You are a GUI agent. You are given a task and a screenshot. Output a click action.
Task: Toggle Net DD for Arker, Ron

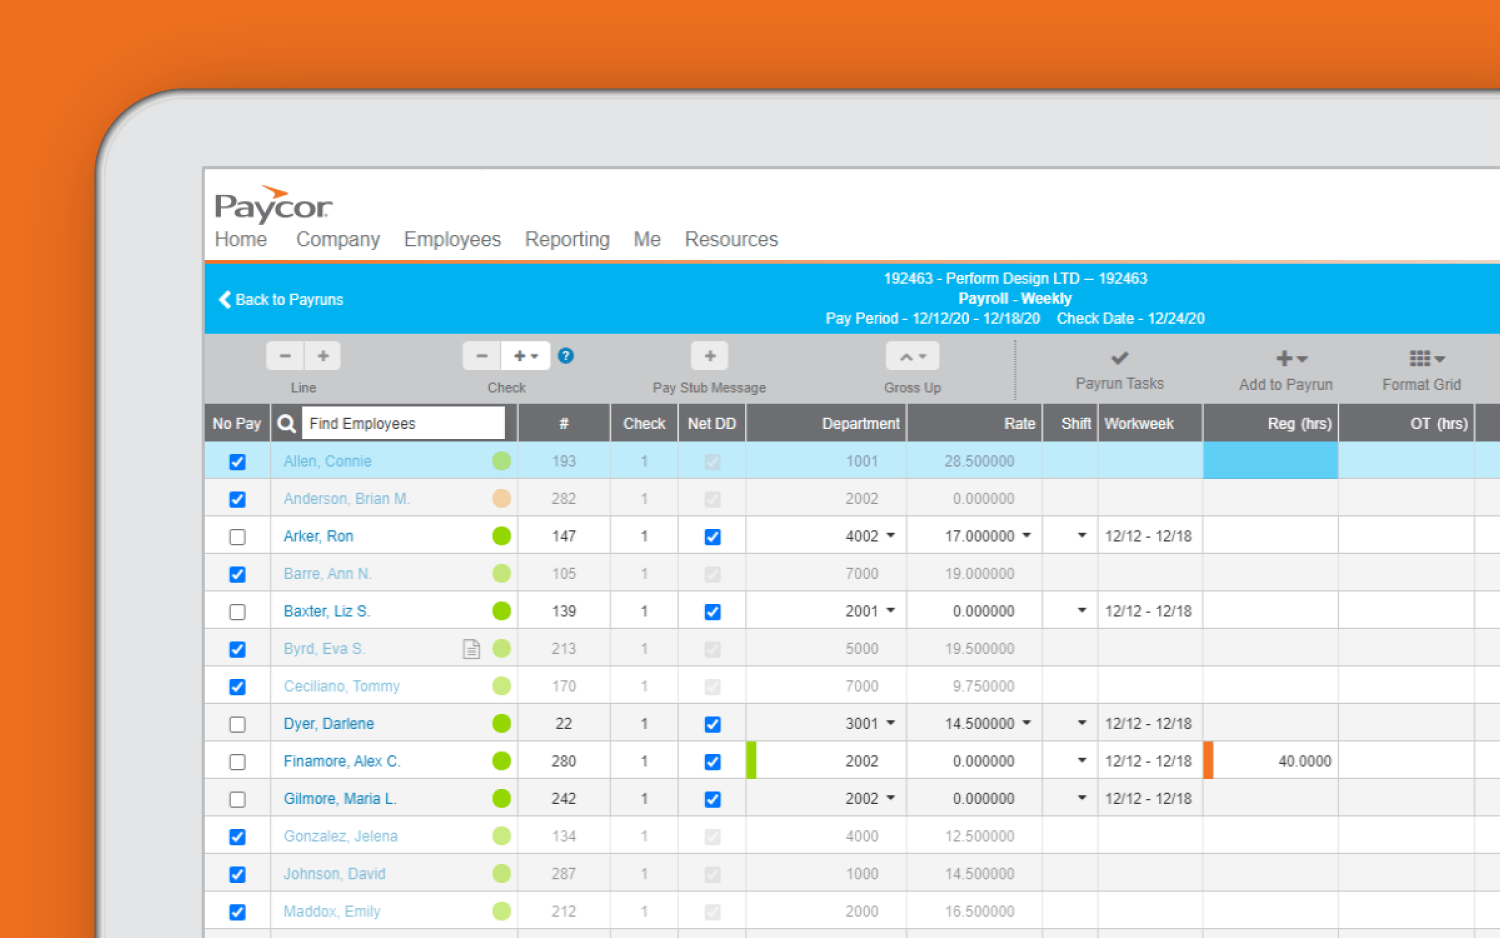coord(712,537)
